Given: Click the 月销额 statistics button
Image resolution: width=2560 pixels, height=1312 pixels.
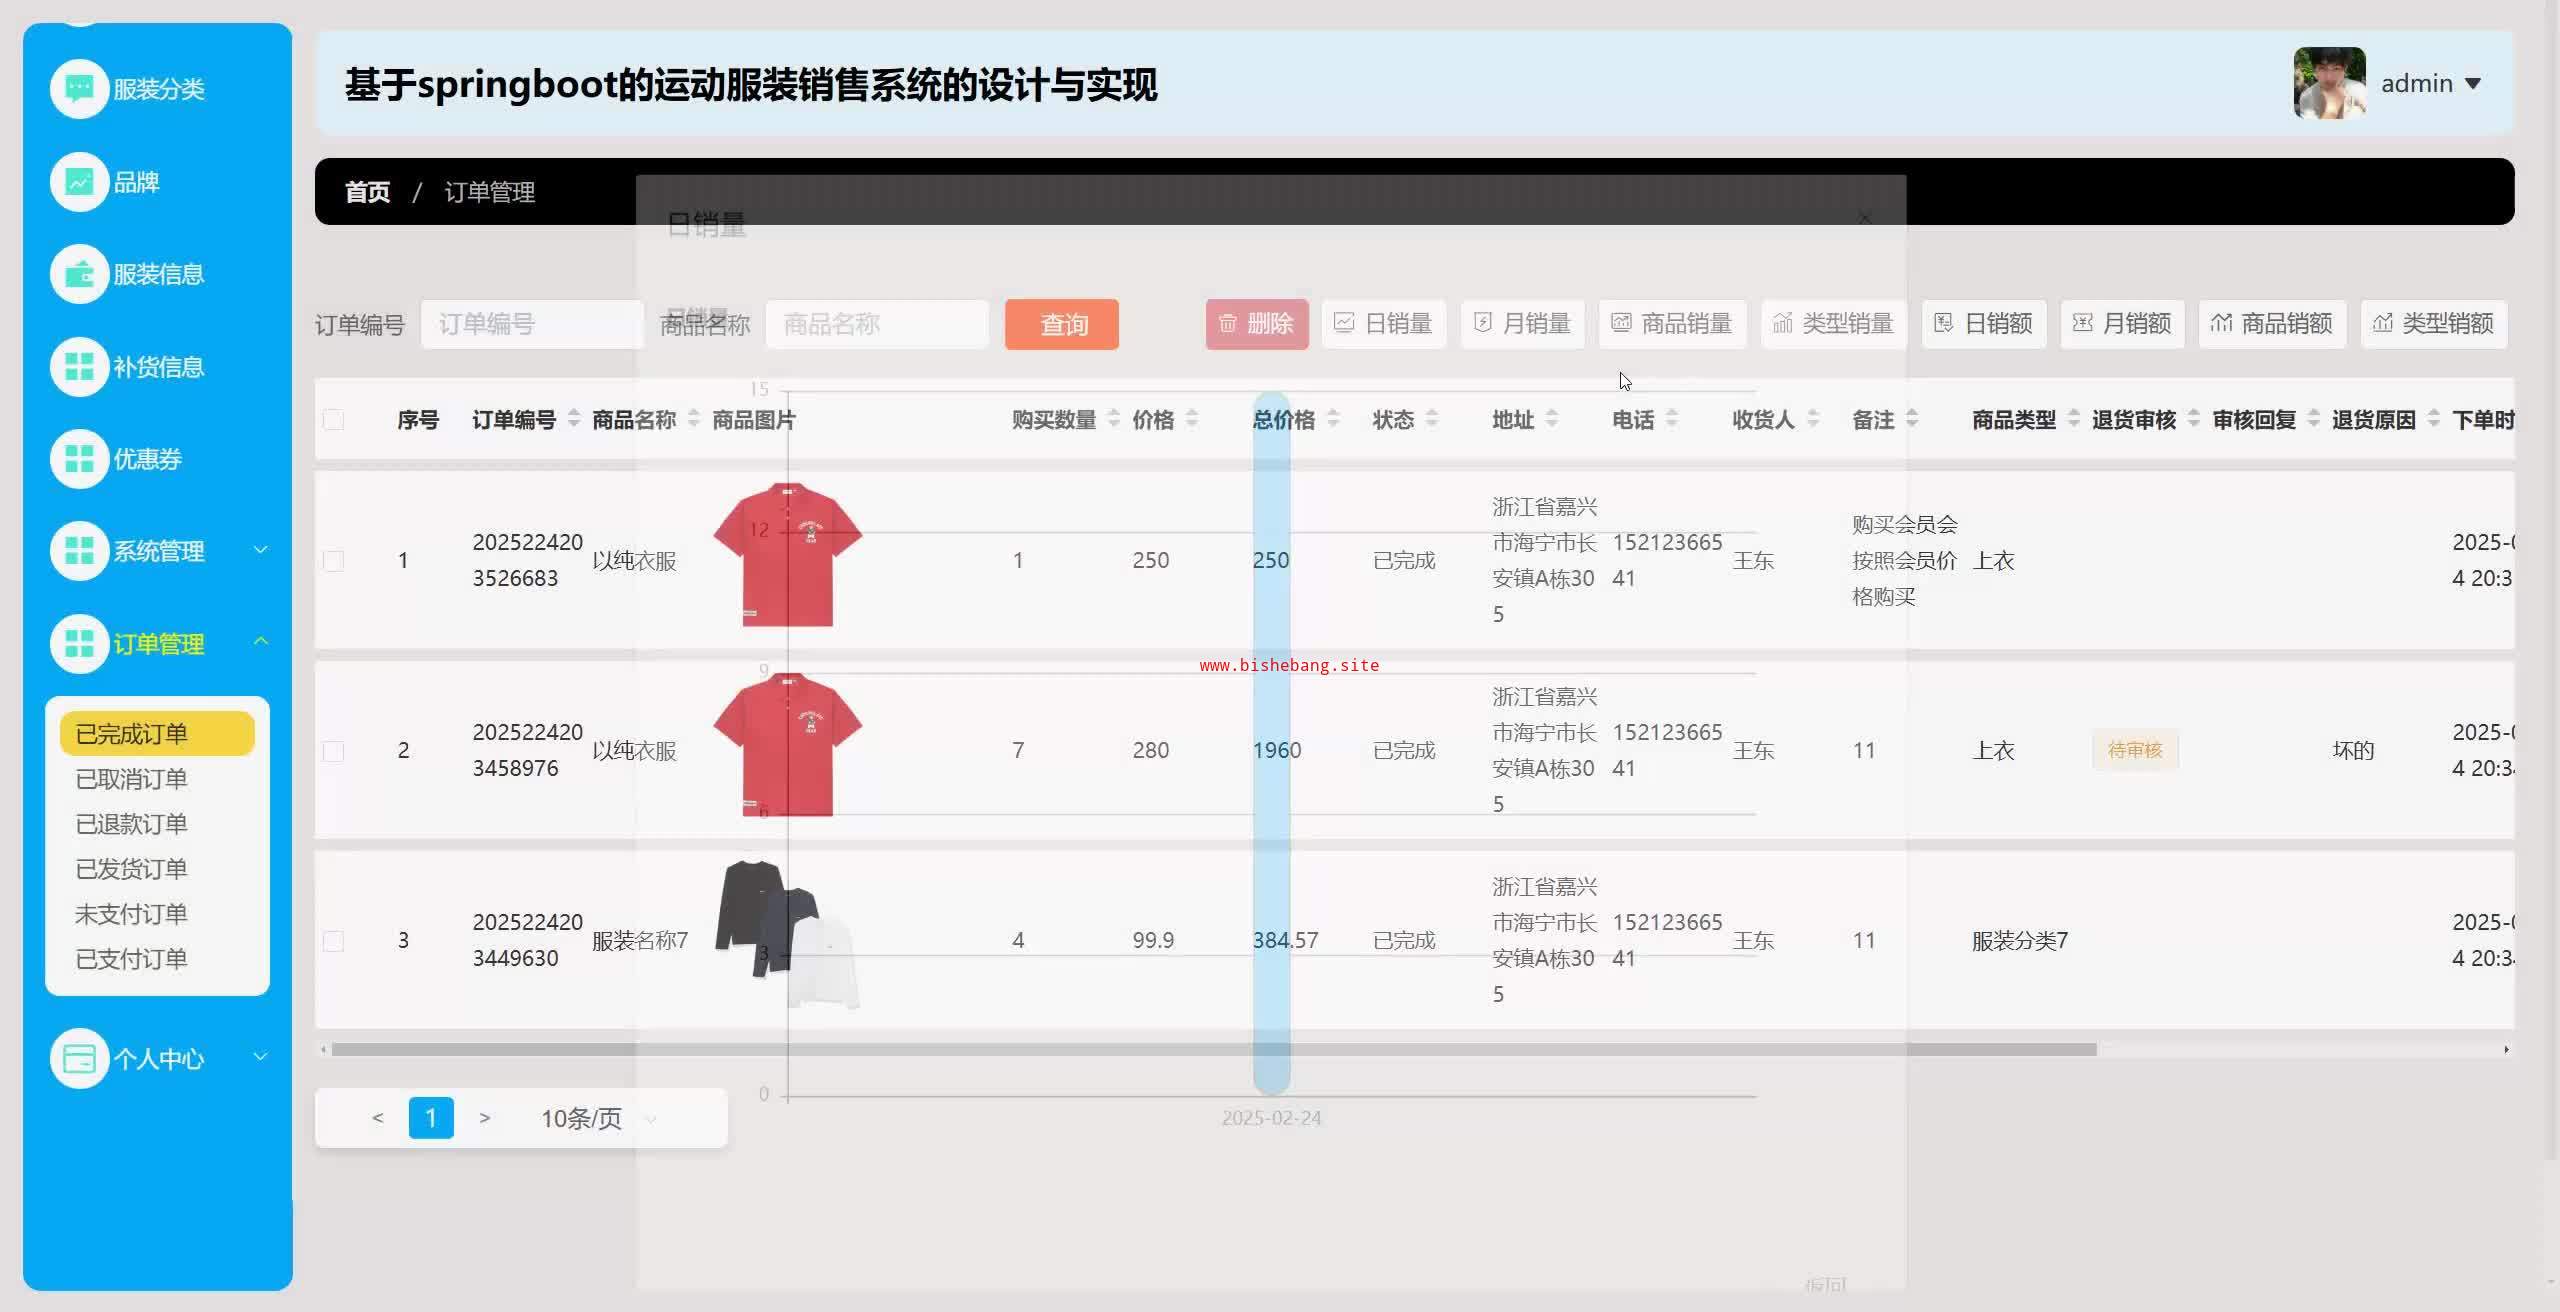Looking at the screenshot, I should pyautogui.click(x=2122, y=324).
